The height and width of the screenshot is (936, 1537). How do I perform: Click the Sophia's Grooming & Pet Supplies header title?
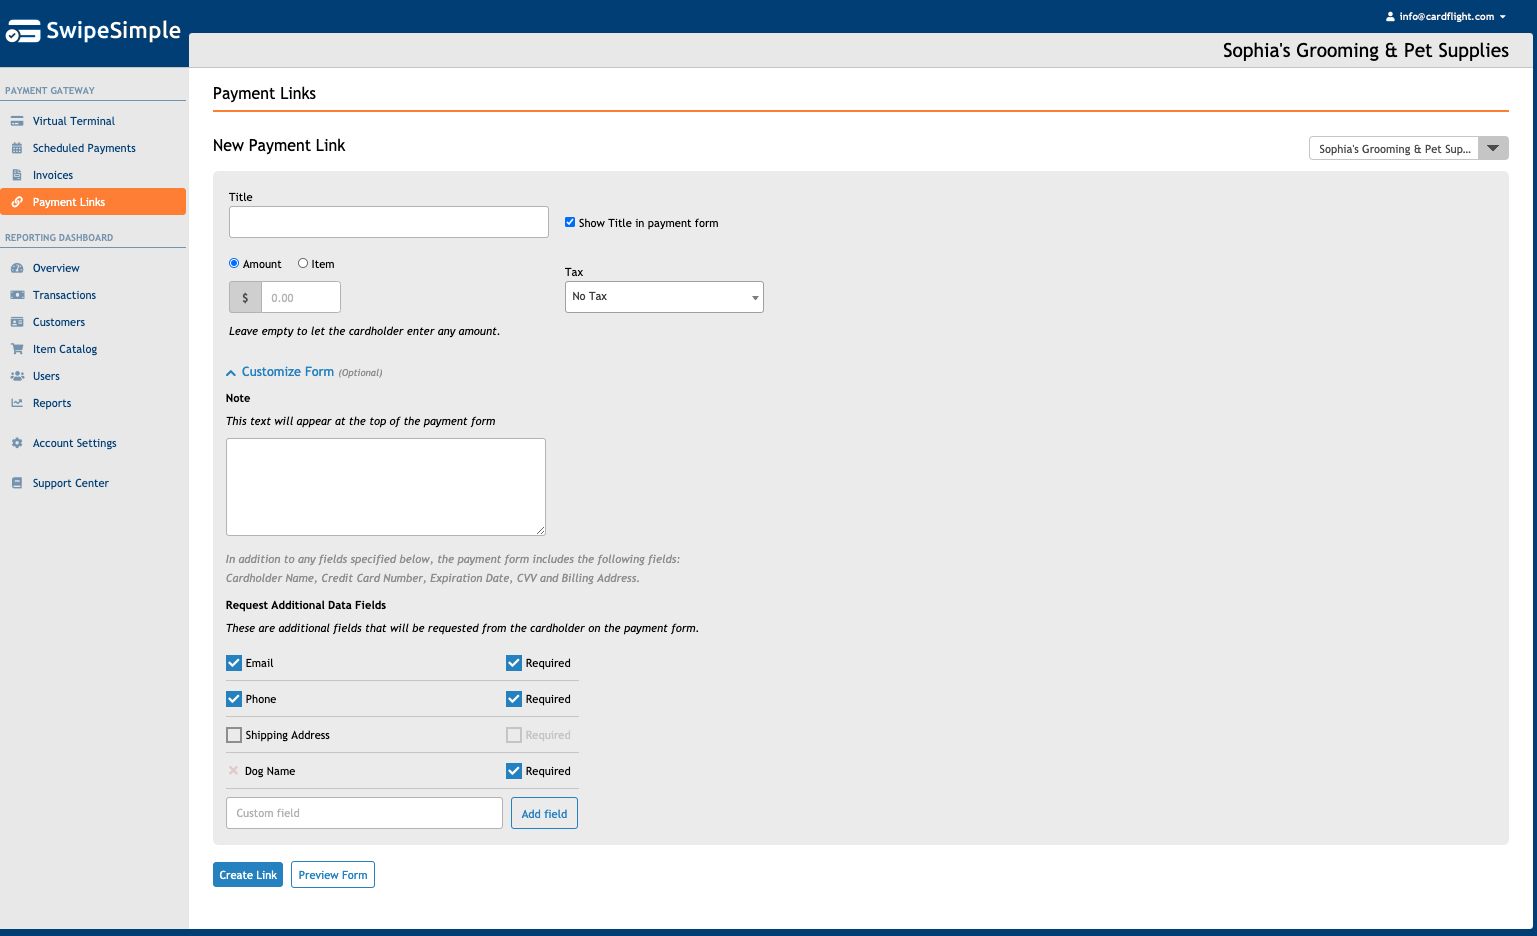coord(1365,50)
